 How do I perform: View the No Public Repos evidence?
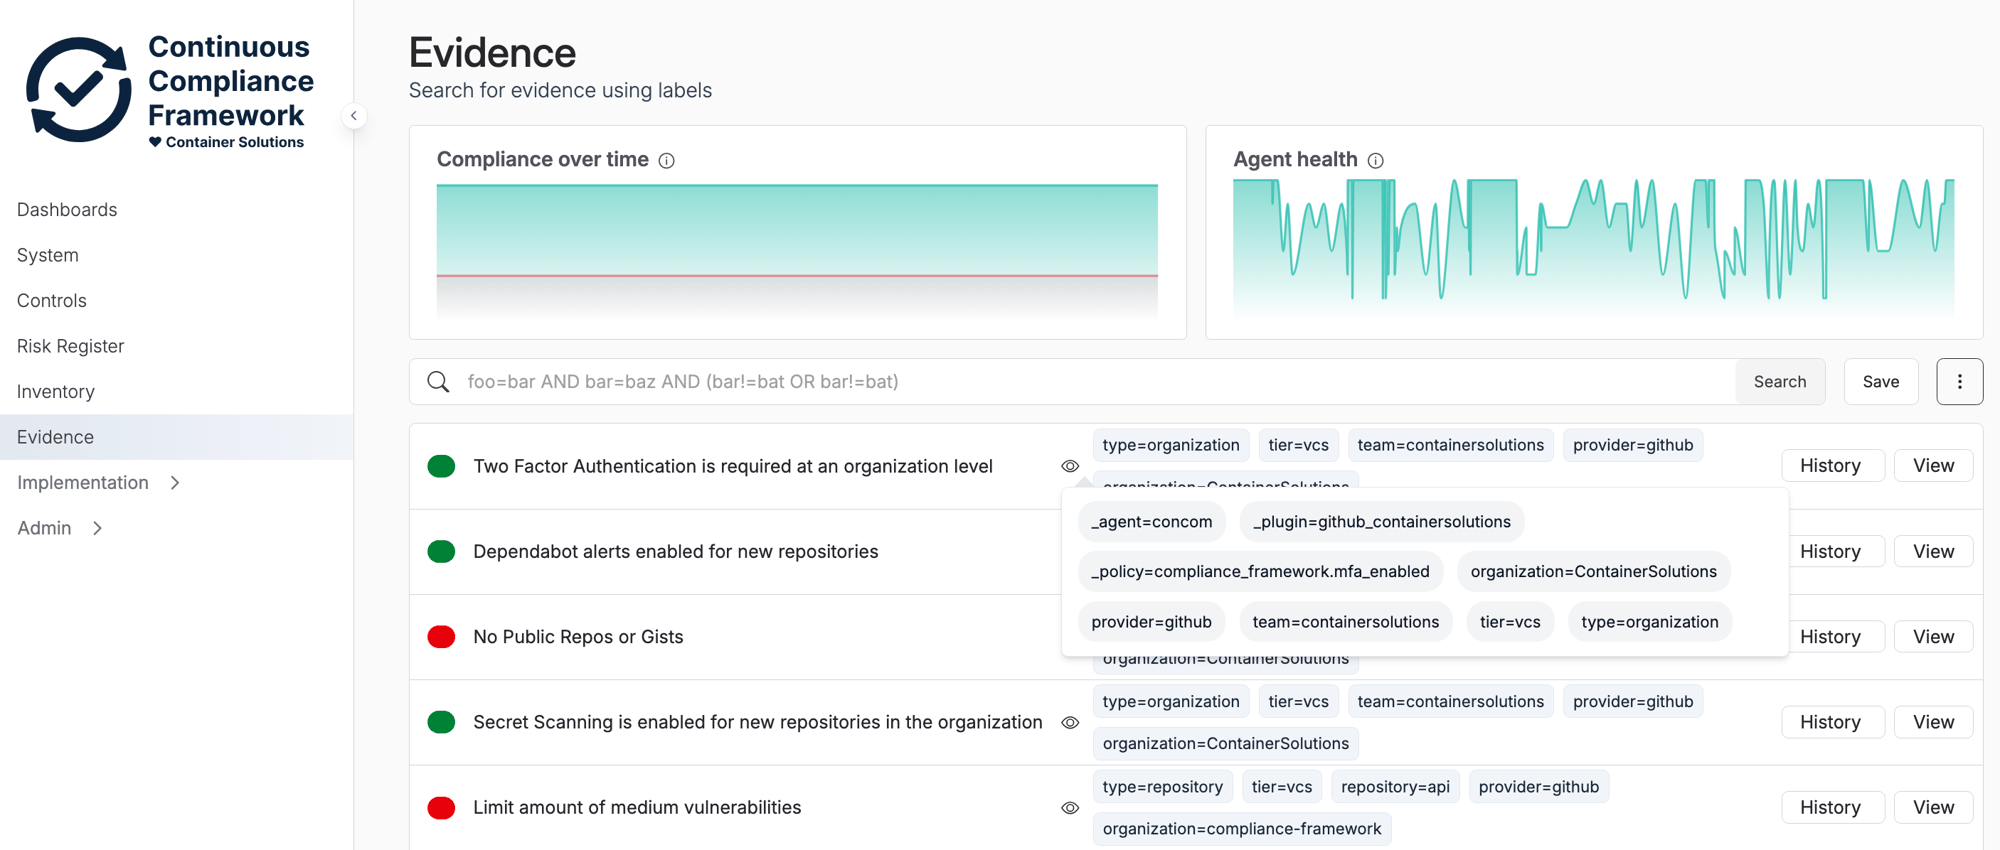coord(1934,637)
